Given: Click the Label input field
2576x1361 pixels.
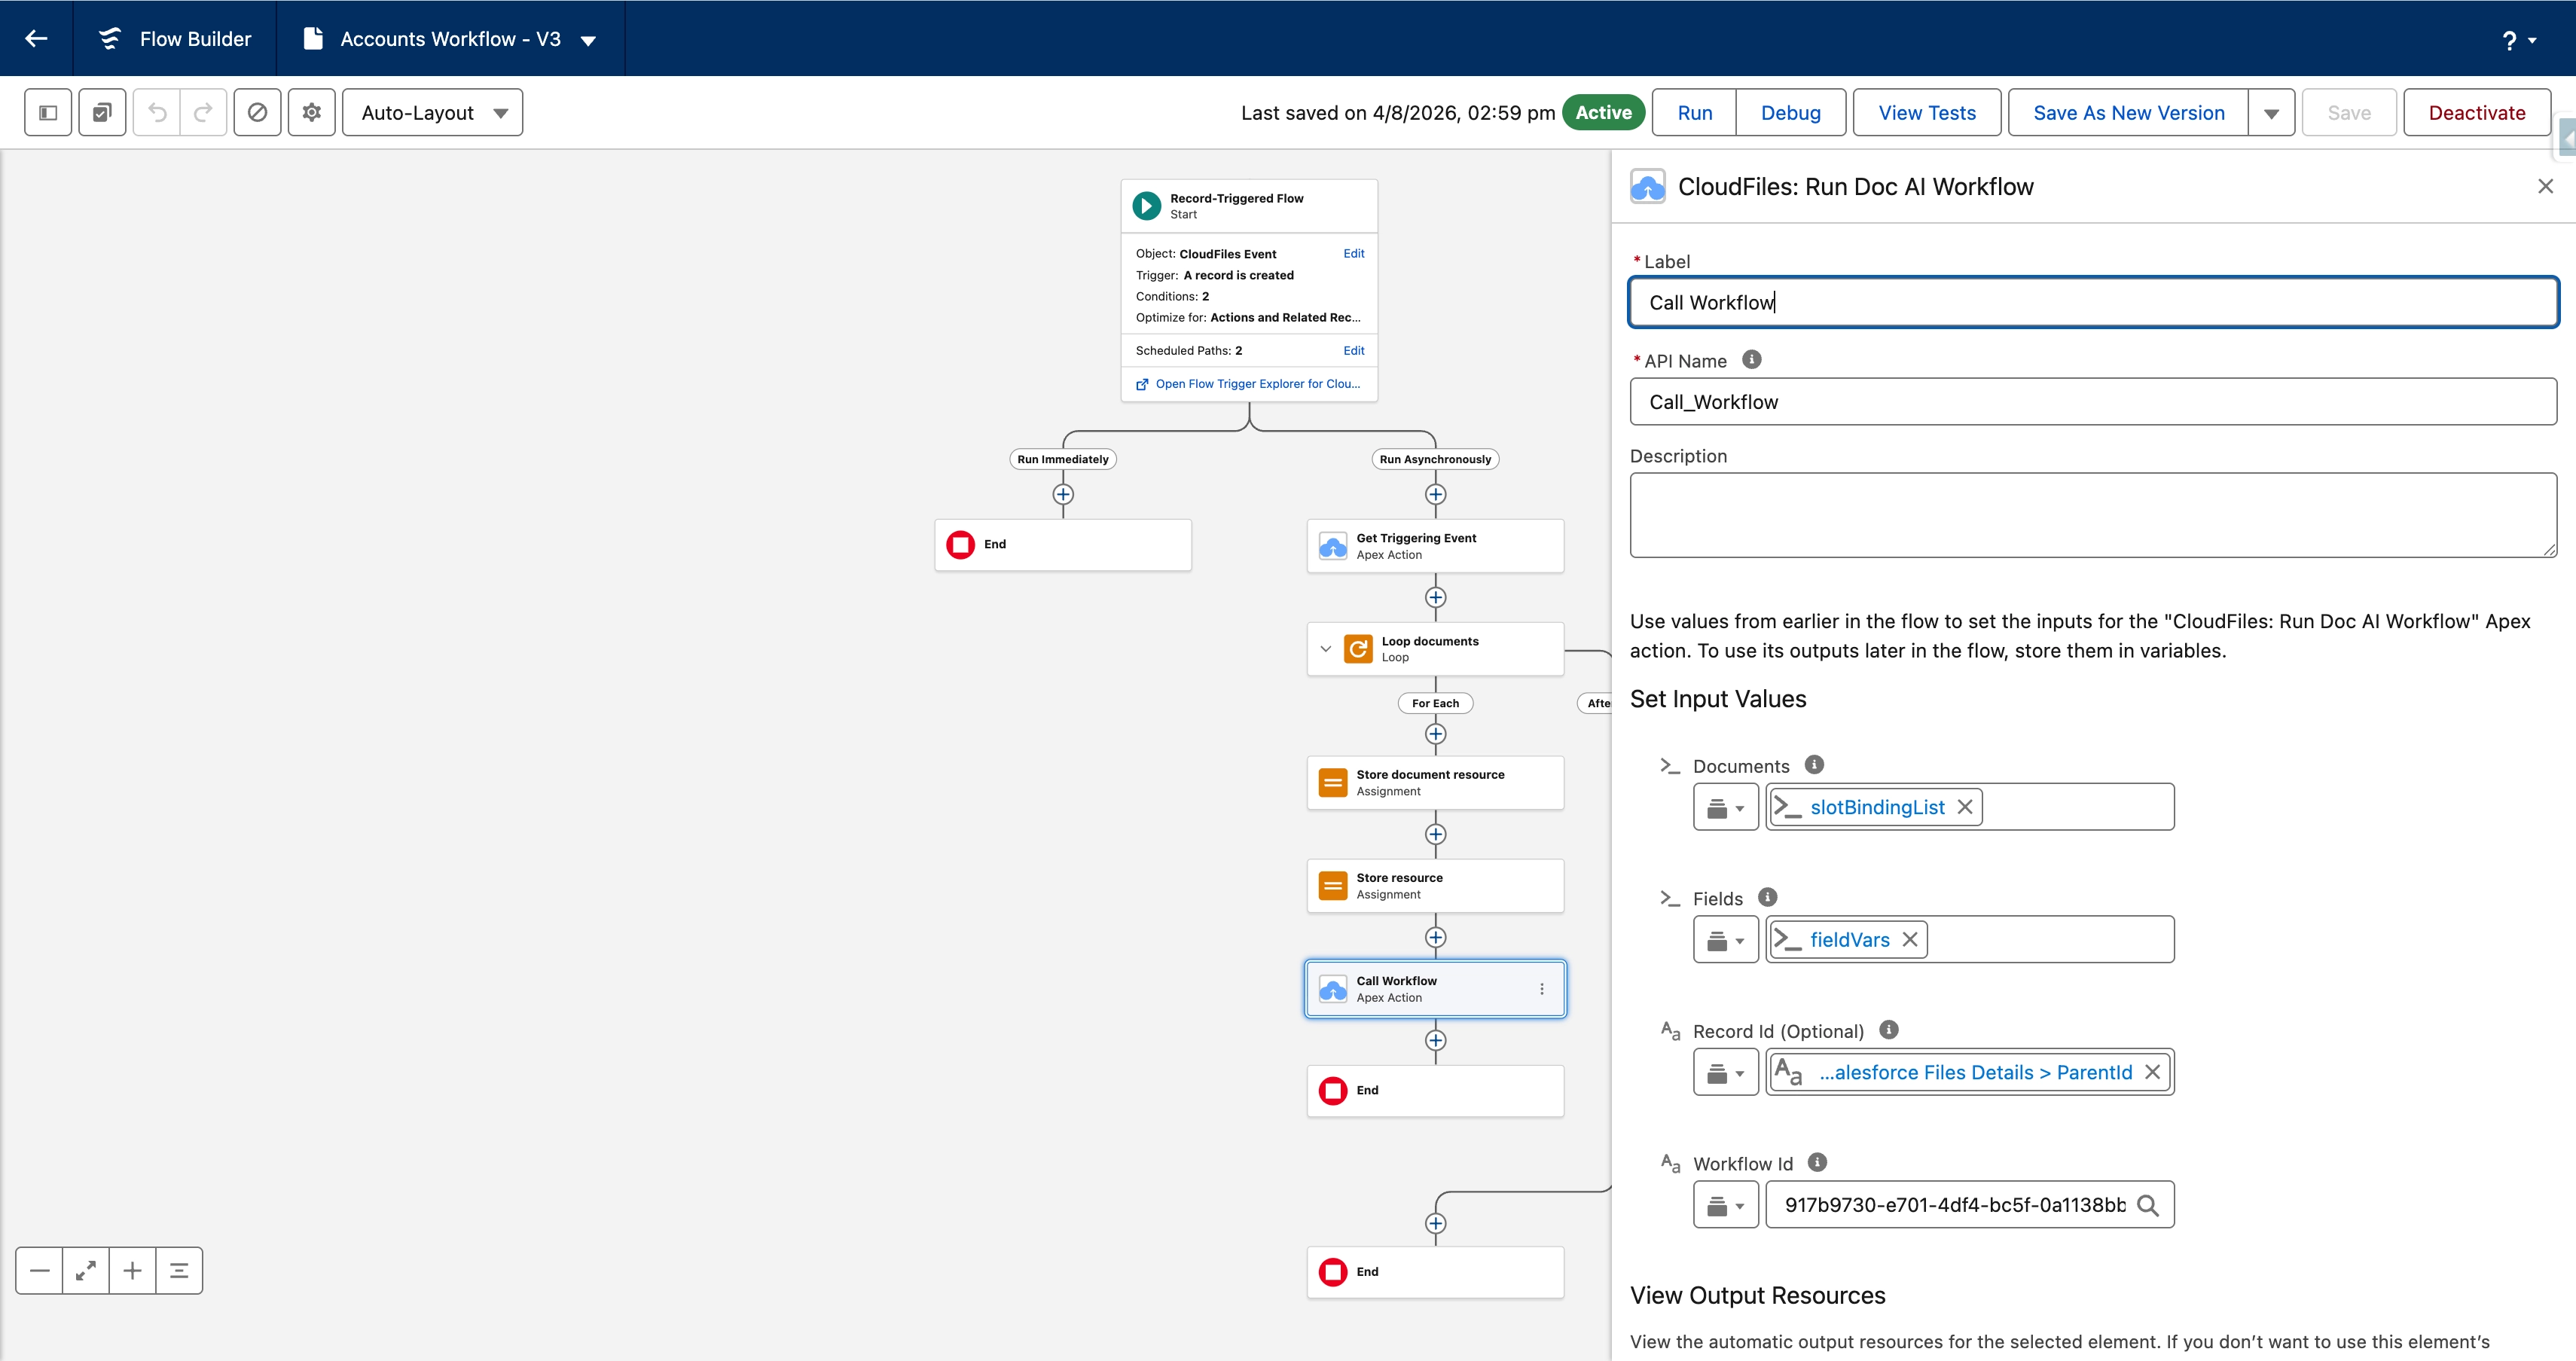Looking at the screenshot, I should [2093, 302].
